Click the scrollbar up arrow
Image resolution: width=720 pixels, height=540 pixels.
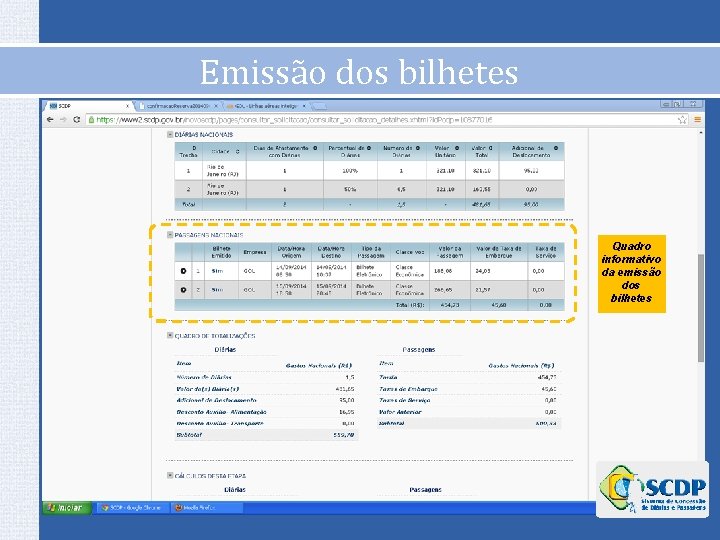701,133
